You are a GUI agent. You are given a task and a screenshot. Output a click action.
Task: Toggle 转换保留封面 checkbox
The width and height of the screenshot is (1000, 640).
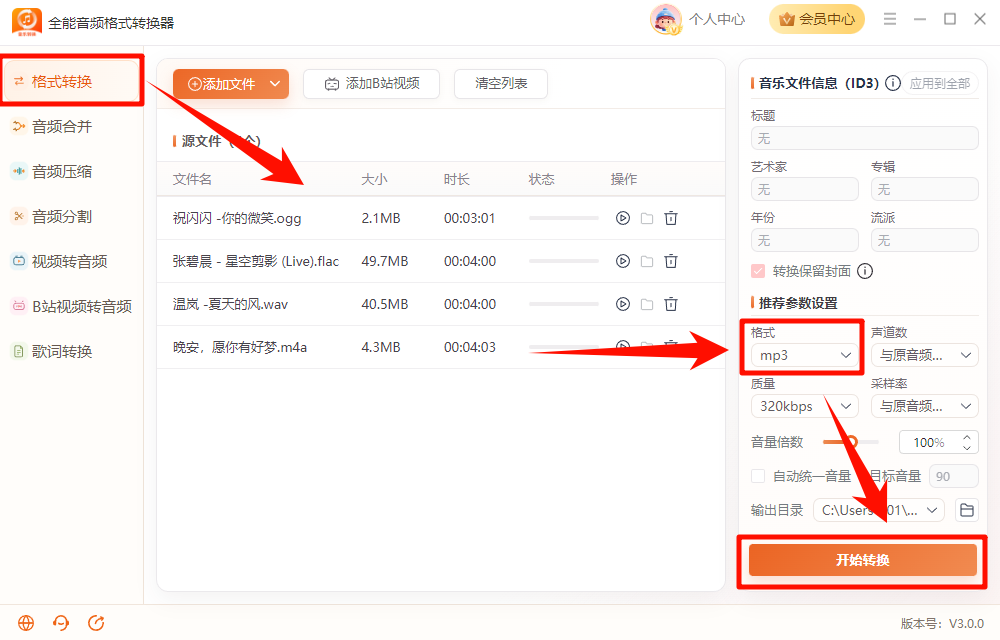pyautogui.click(x=758, y=271)
